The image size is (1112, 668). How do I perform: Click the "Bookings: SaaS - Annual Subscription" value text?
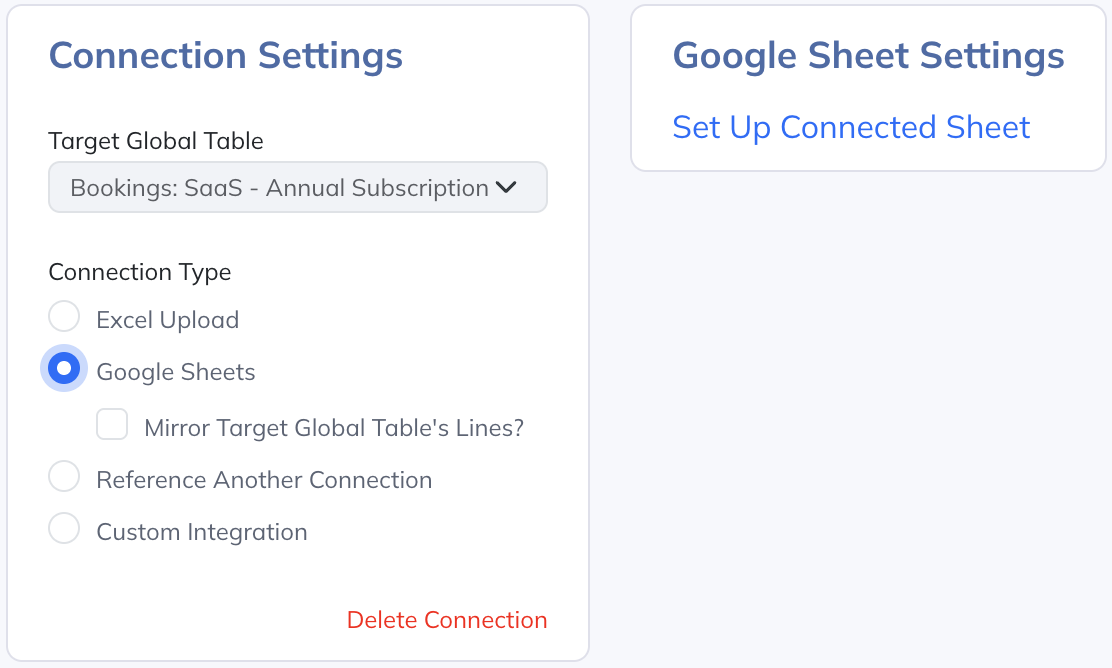click(279, 188)
